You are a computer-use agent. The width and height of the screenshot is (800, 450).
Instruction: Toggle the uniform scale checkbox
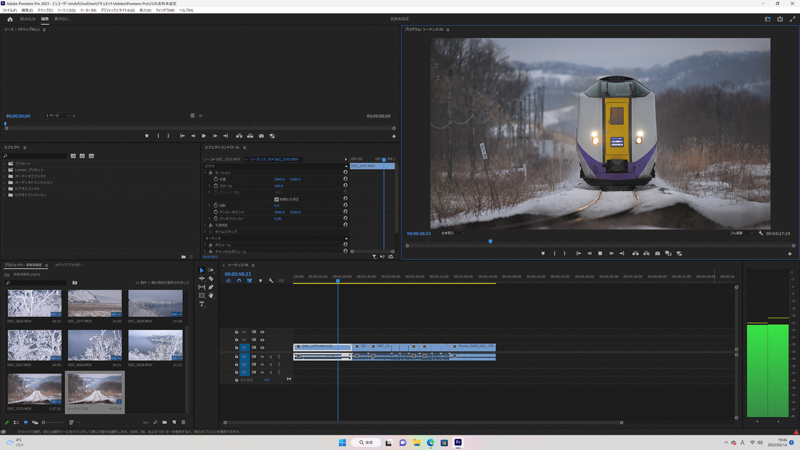pos(276,199)
